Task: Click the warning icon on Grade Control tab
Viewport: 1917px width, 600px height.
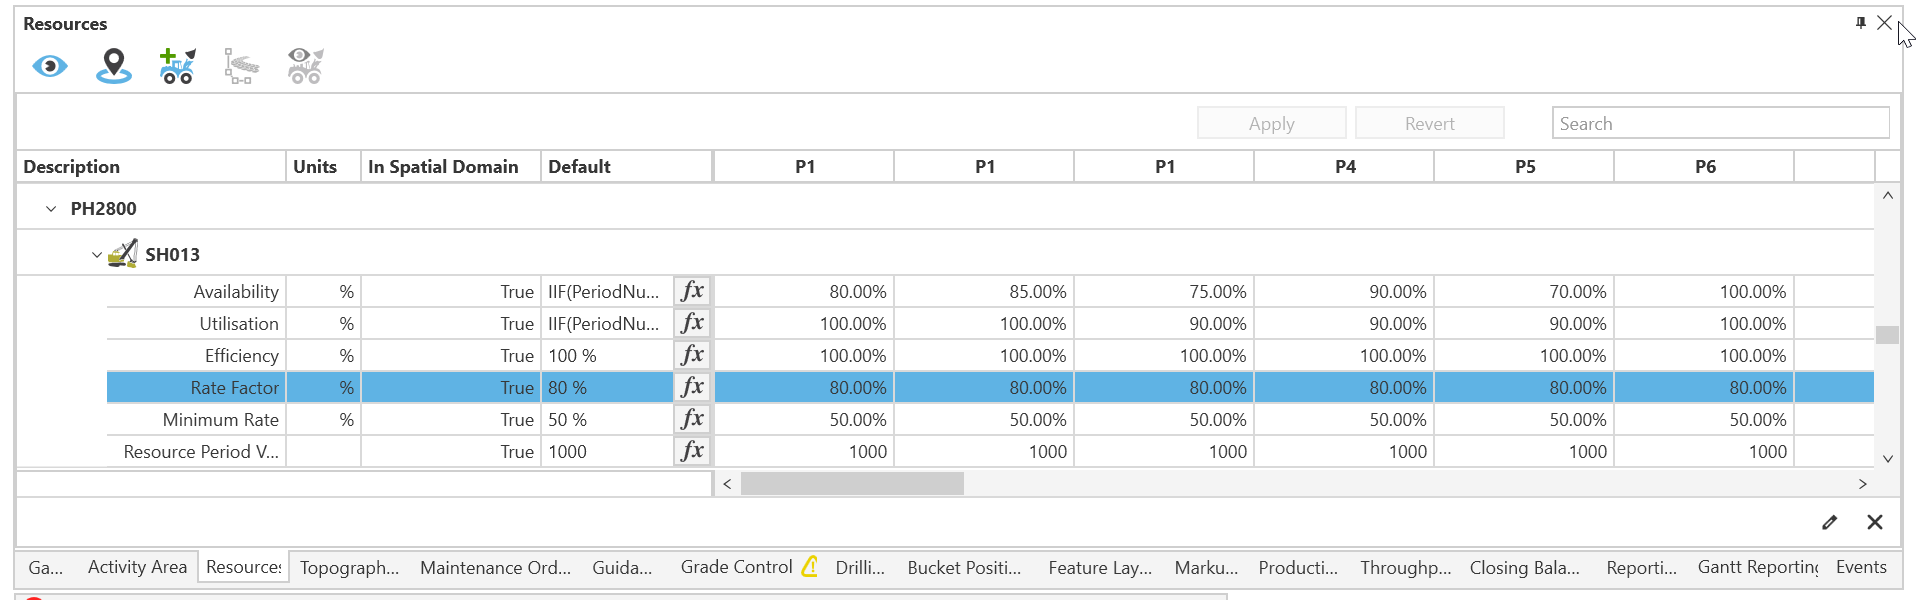Action: coord(810,567)
